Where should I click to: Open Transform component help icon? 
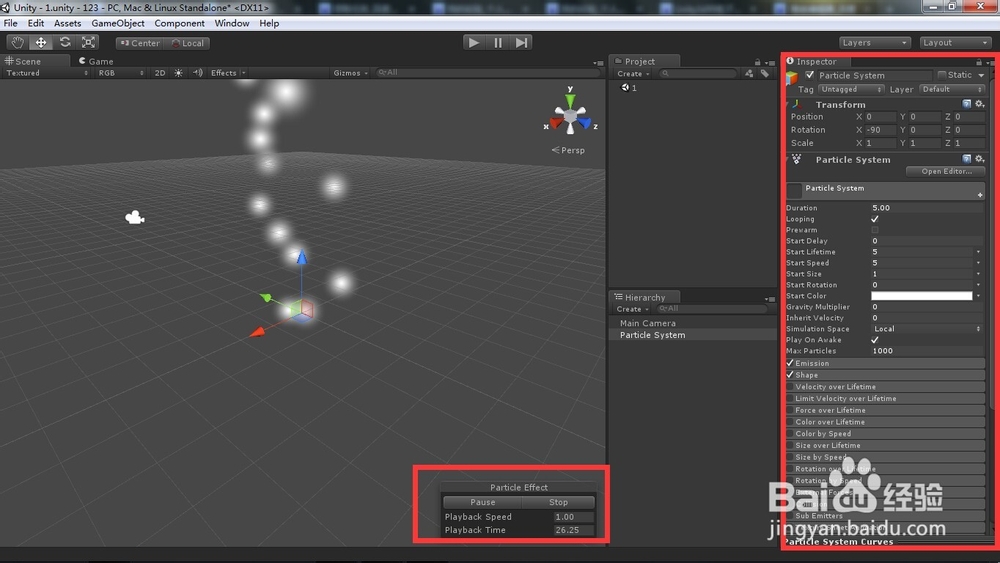(x=967, y=104)
